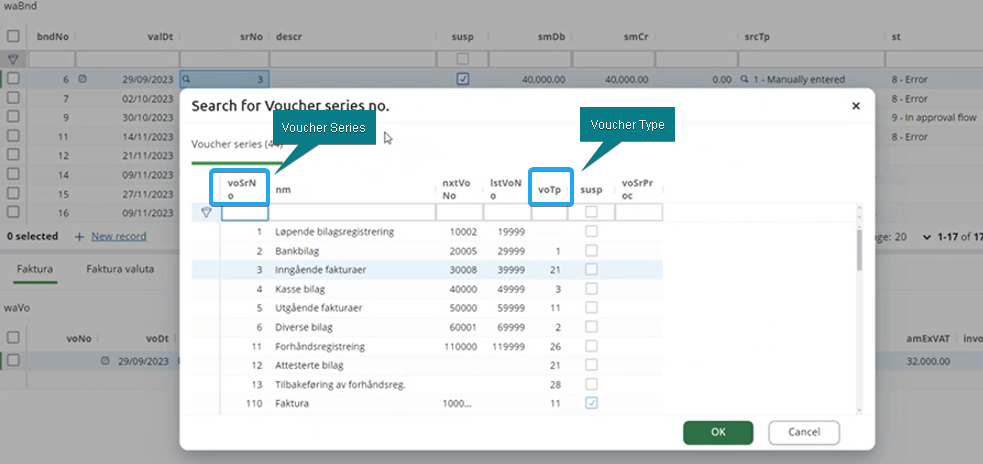The height and width of the screenshot is (464, 983).
Task: Sort the dialog grid by the voSrNo column header
Action: (241, 188)
